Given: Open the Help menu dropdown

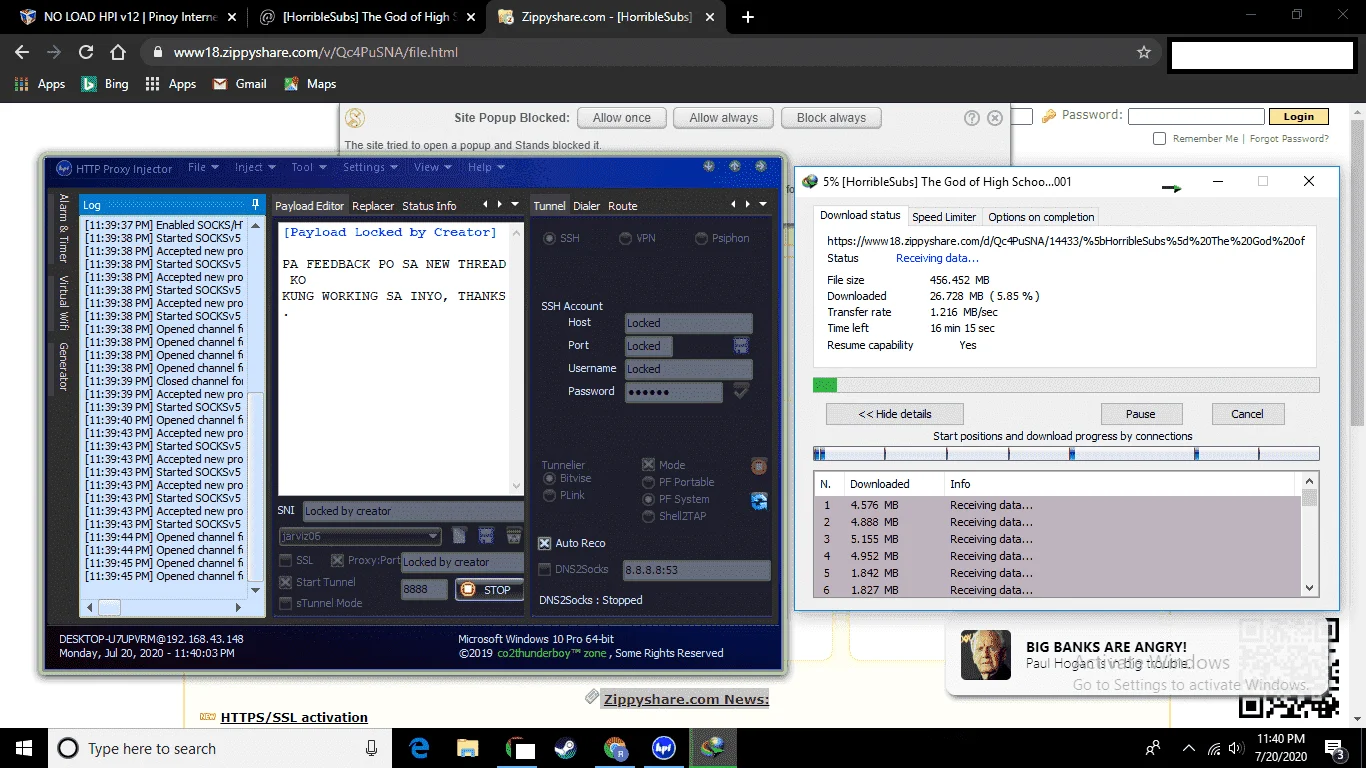Looking at the screenshot, I should pyautogui.click(x=486, y=167).
